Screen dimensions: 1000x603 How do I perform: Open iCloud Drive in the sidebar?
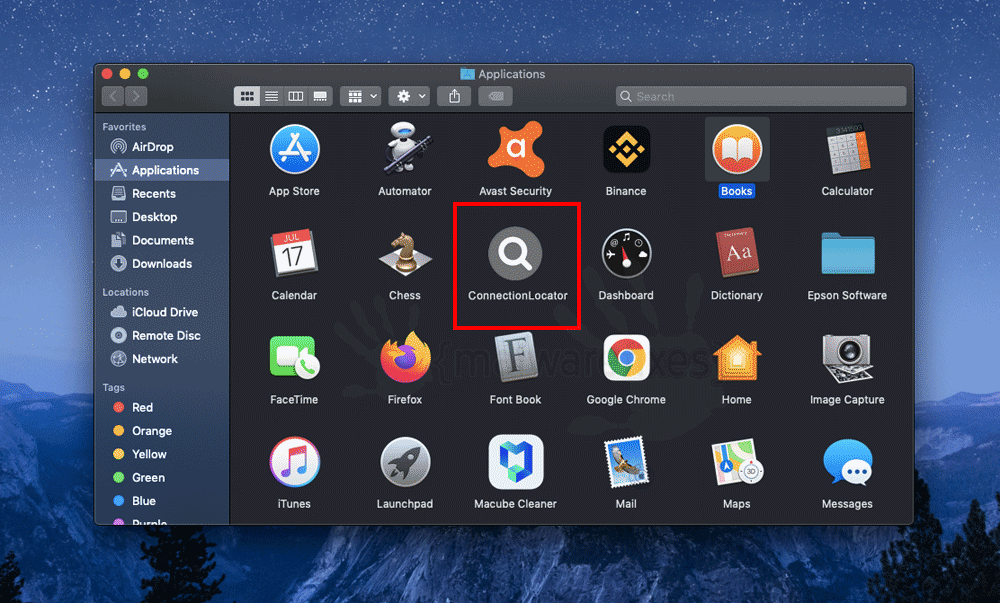(162, 312)
